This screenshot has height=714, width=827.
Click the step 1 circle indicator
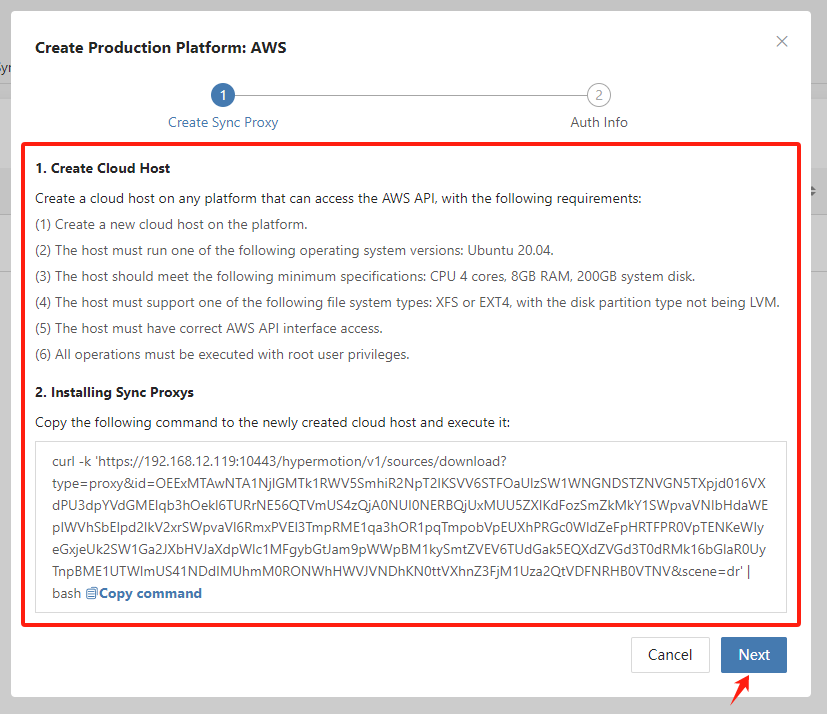223,95
